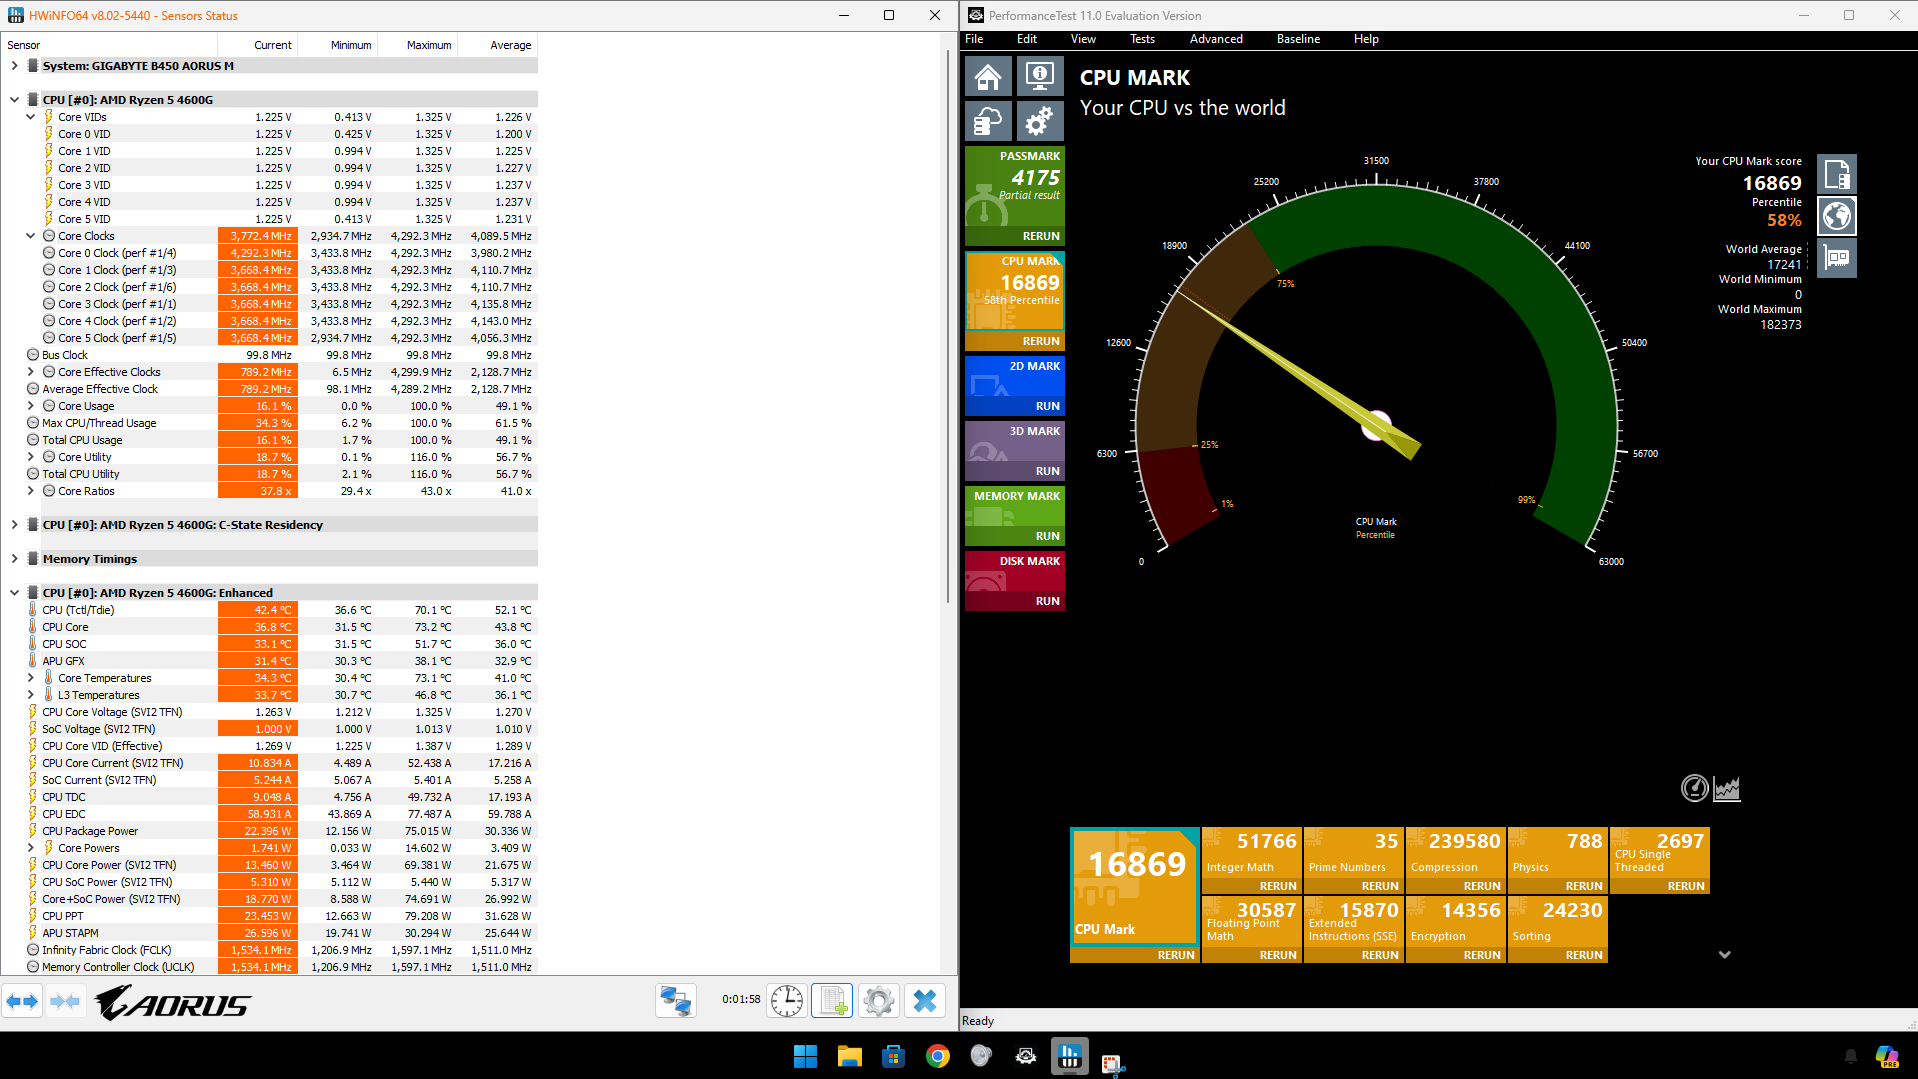Open the Tests menu
The width and height of the screenshot is (1918, 1079).
point(1142,39)
